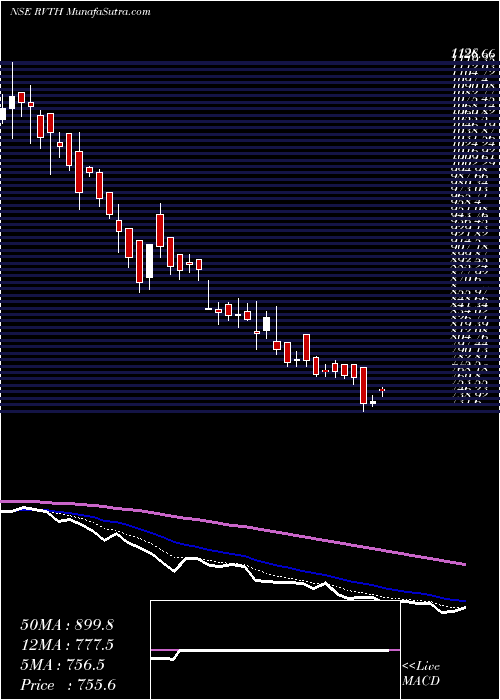
Task: Click the '12MA : 777.5' label
Action: [67, 645]
